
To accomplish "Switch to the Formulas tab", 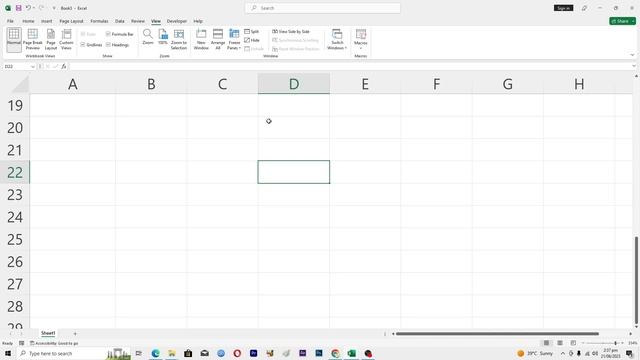I will coord(99,21).
